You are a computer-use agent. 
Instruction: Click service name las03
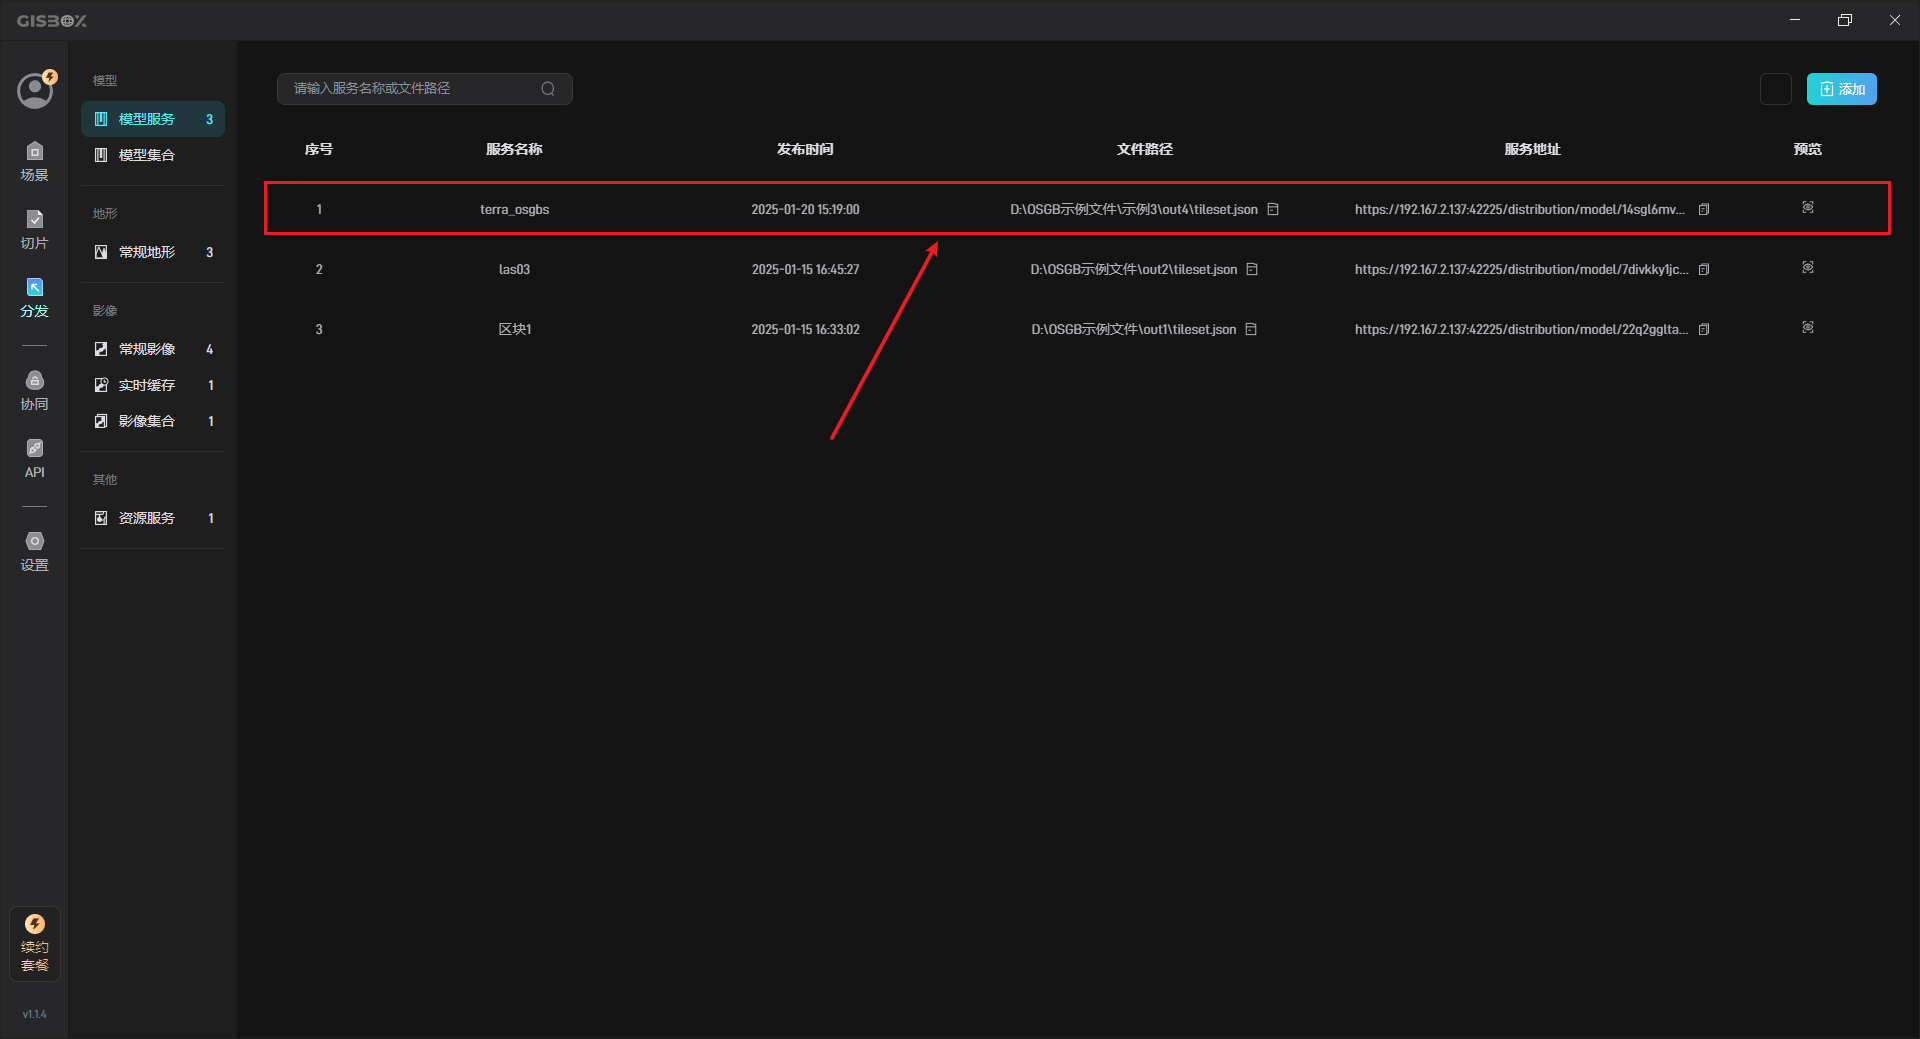[514, 269]
